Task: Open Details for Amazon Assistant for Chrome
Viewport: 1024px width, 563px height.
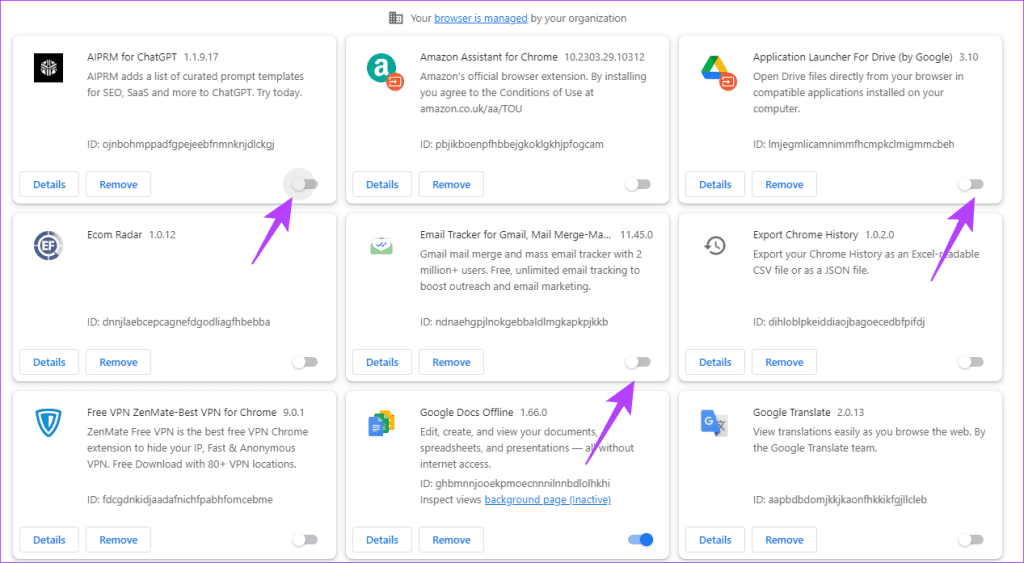Action: pyautogui.click(x=382, y=184)
